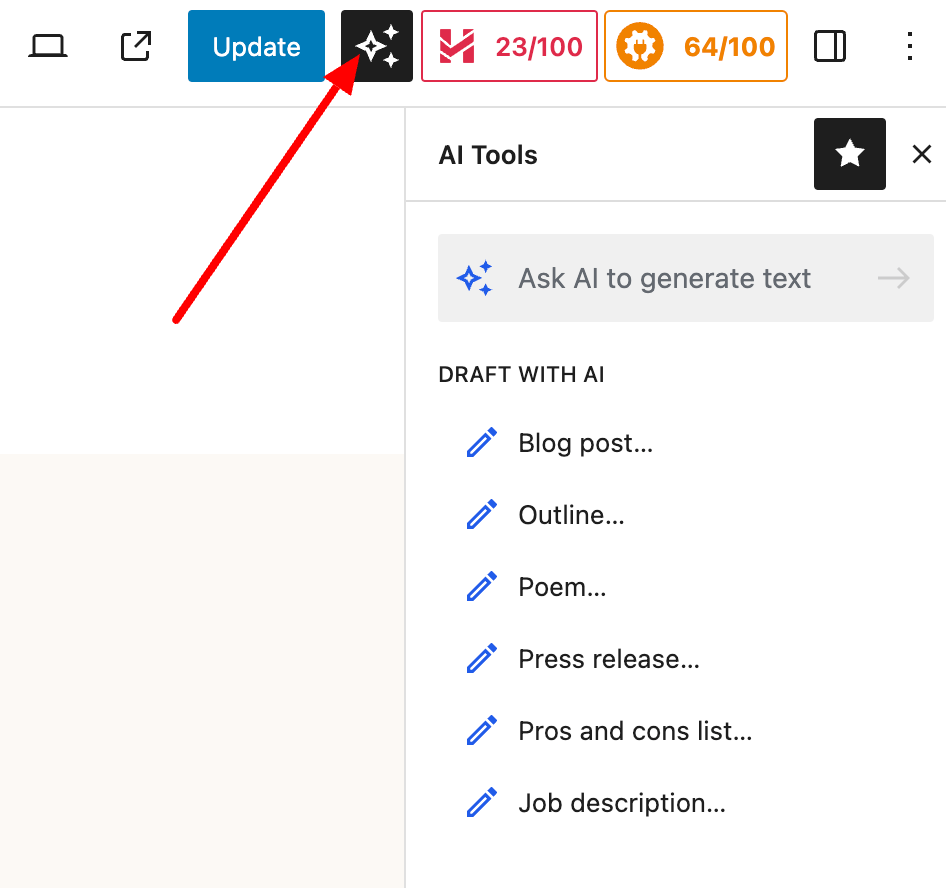The width and height of the screenshot is (946, 888).
Task: Close the AI Tools panel
Action: click(x=922, y=154)
